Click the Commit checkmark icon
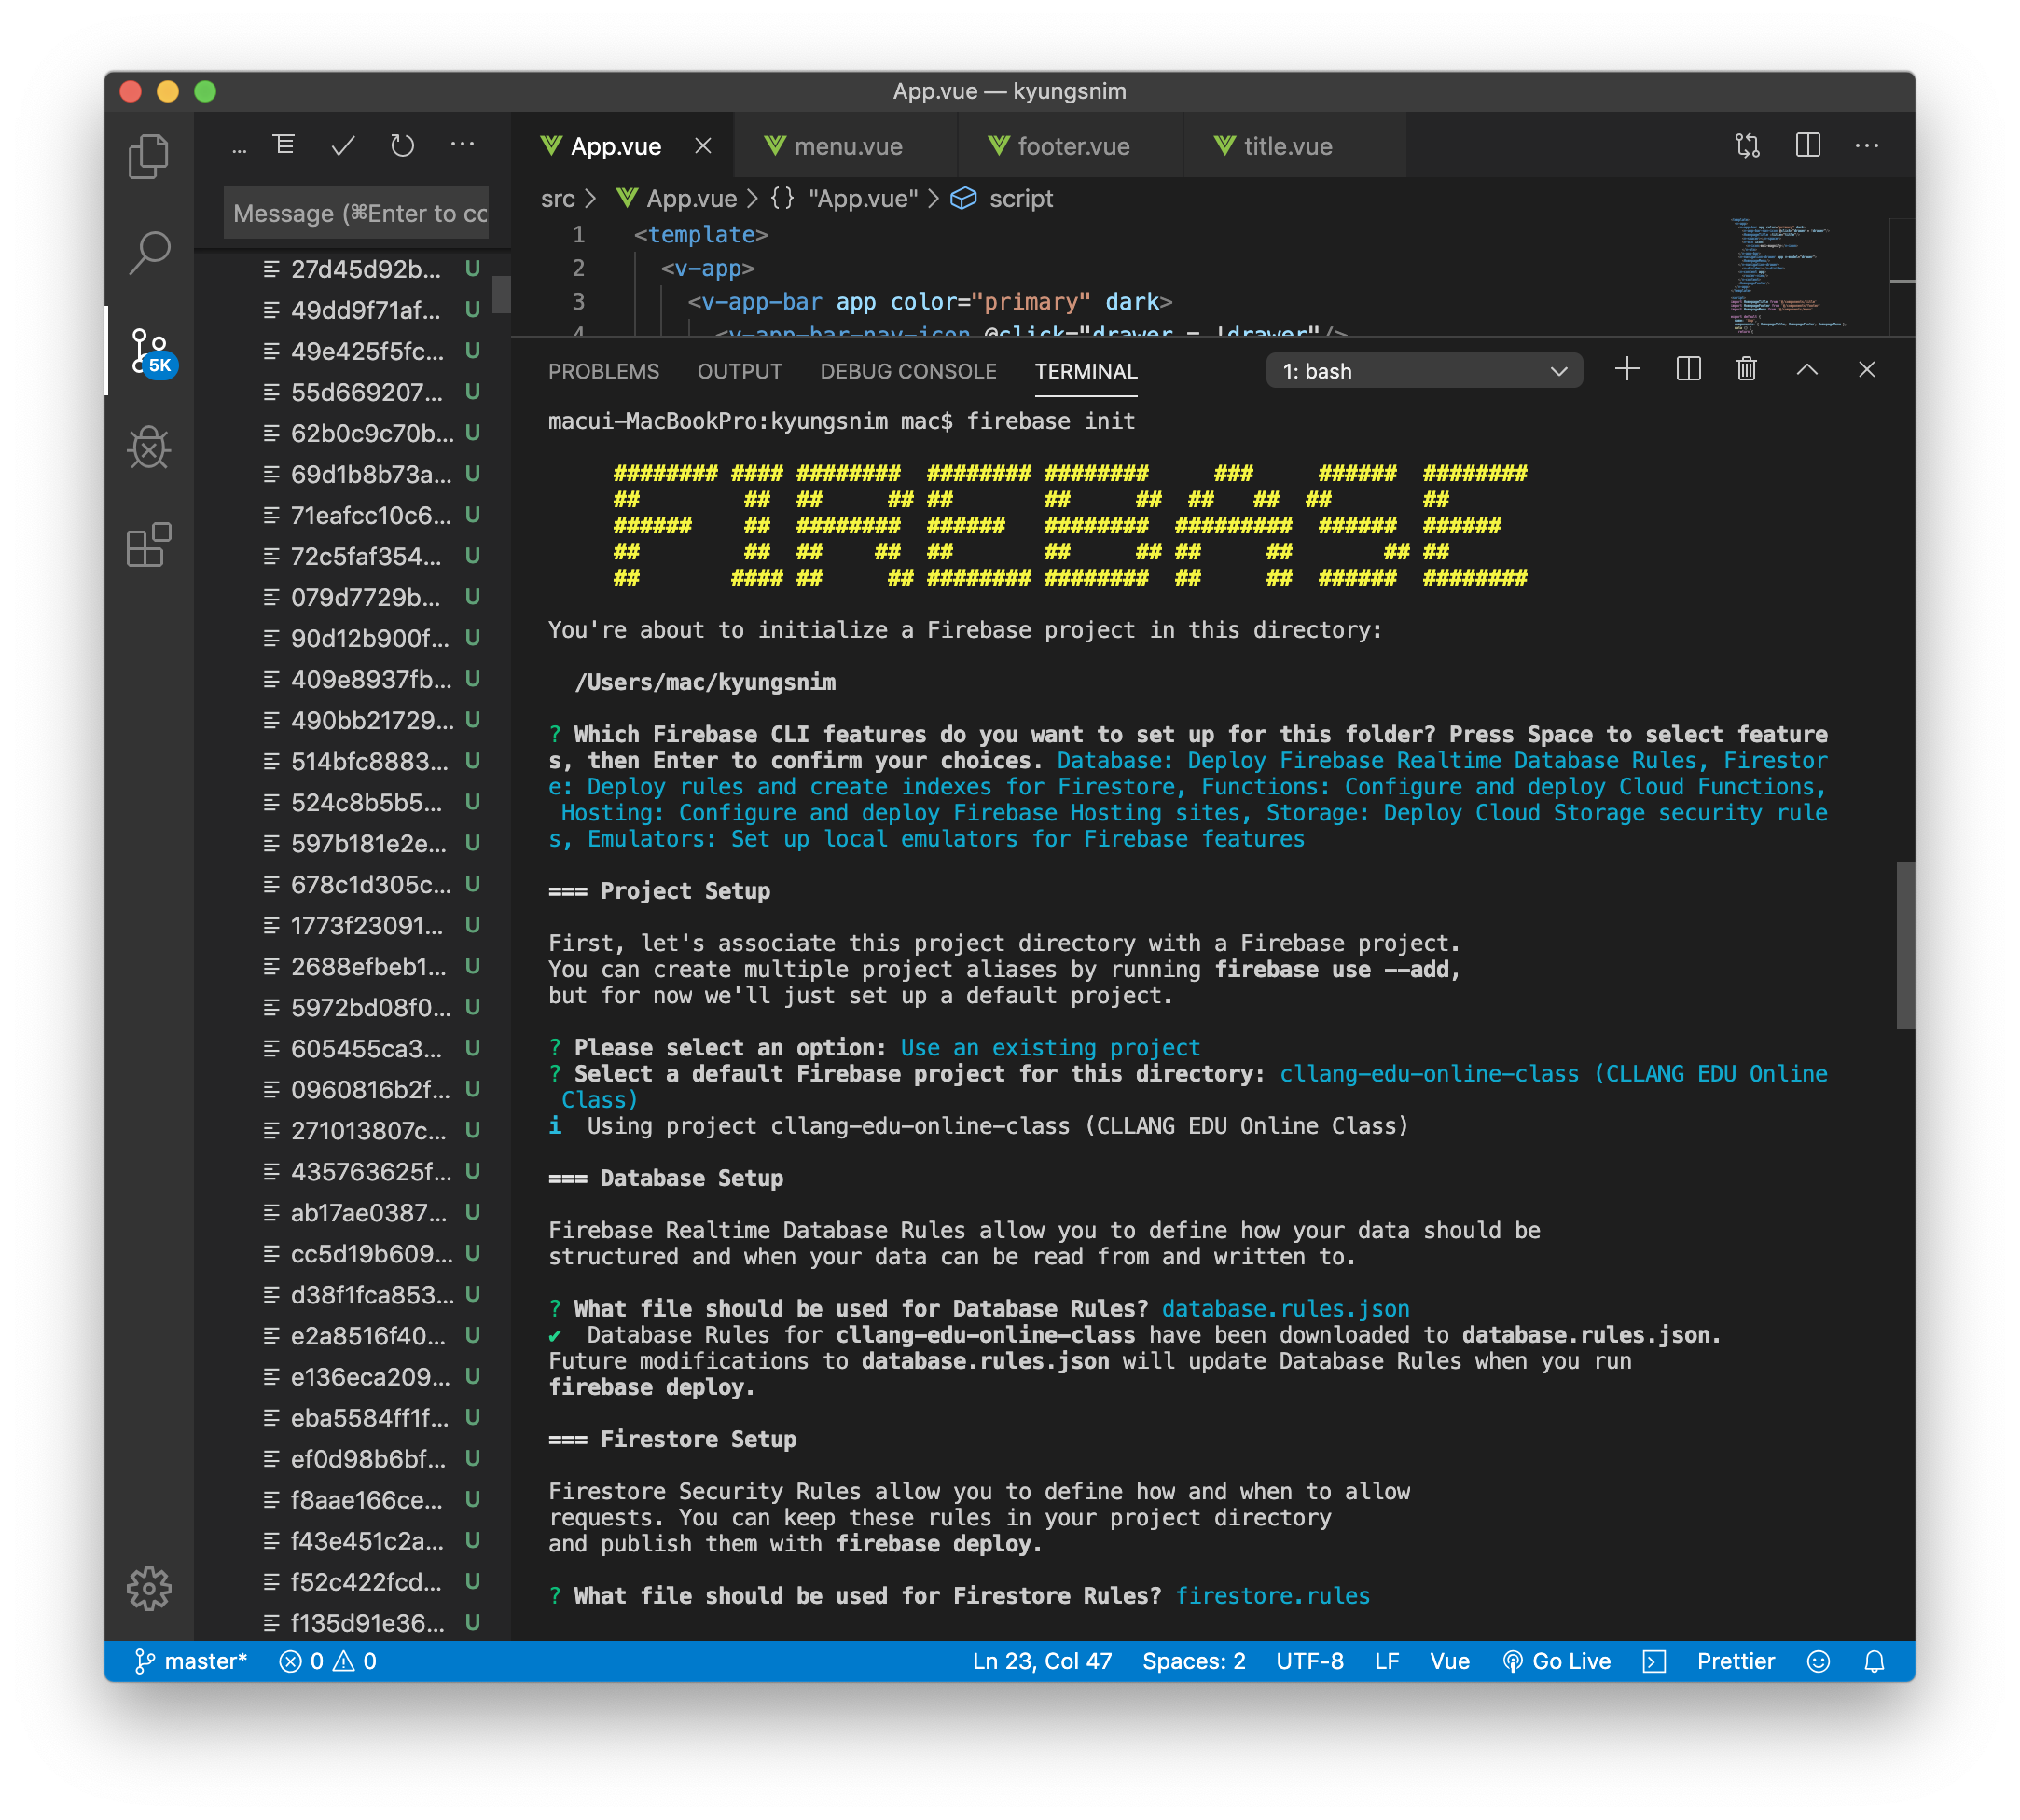Image resolution: width=2020 pixels, height=1820 pixels. tap(343, 146)
